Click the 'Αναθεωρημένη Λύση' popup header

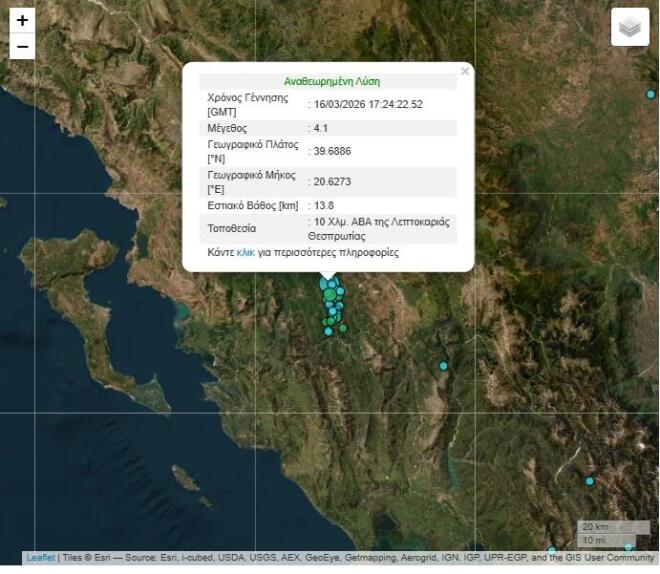point(331,81)
